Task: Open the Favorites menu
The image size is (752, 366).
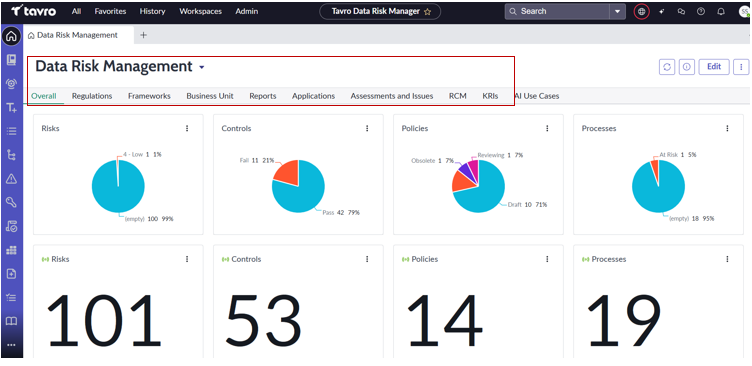Action: pyautogui.click(x=110, y=12)
